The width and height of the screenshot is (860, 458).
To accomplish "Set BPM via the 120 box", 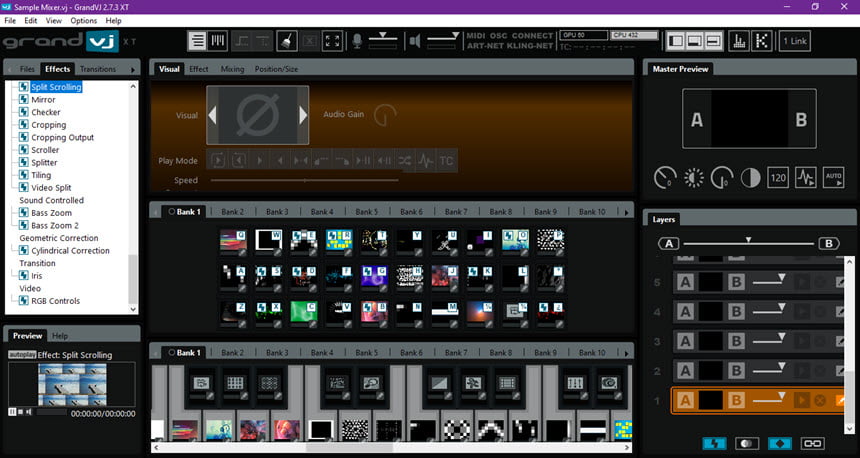I will pos(778,178).
